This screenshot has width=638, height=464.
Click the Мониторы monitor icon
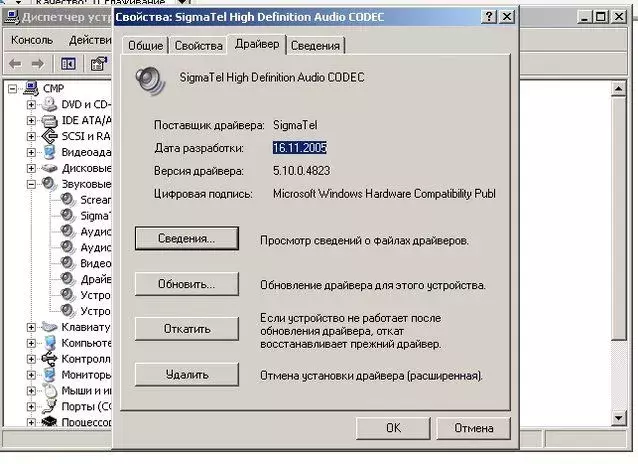[49, 374]
